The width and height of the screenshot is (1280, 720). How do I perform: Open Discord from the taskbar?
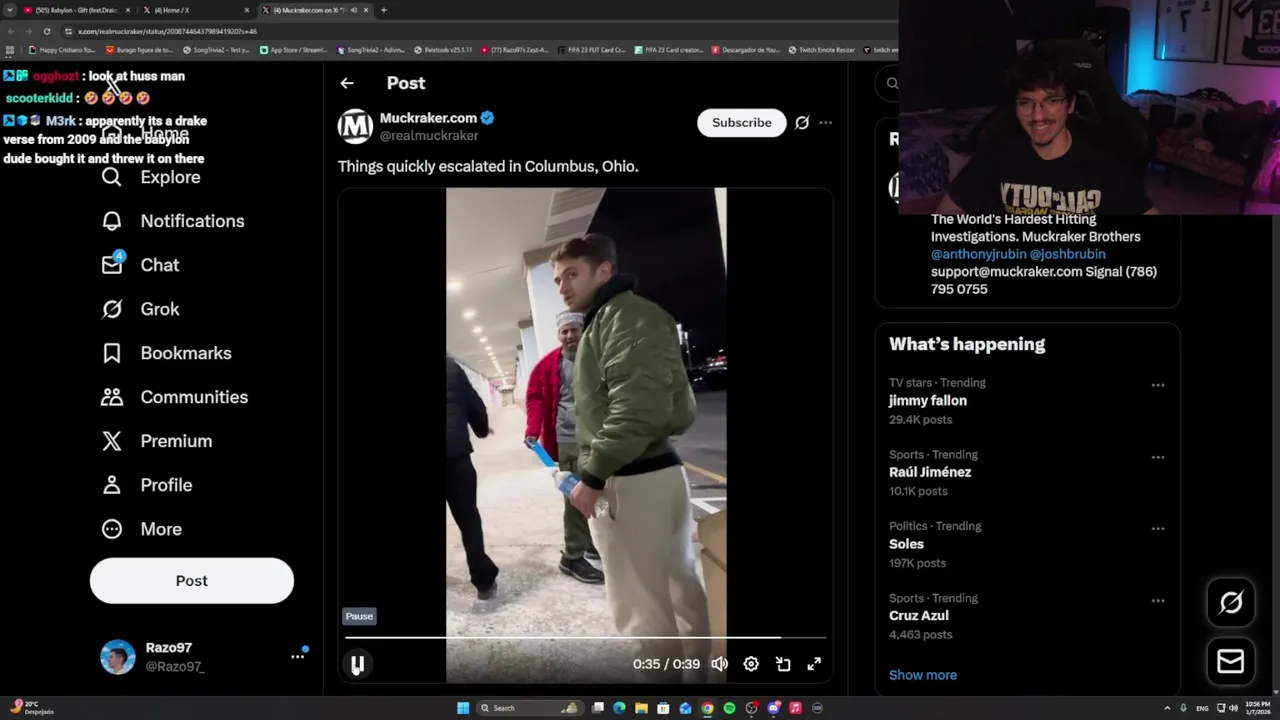(773, 708)
